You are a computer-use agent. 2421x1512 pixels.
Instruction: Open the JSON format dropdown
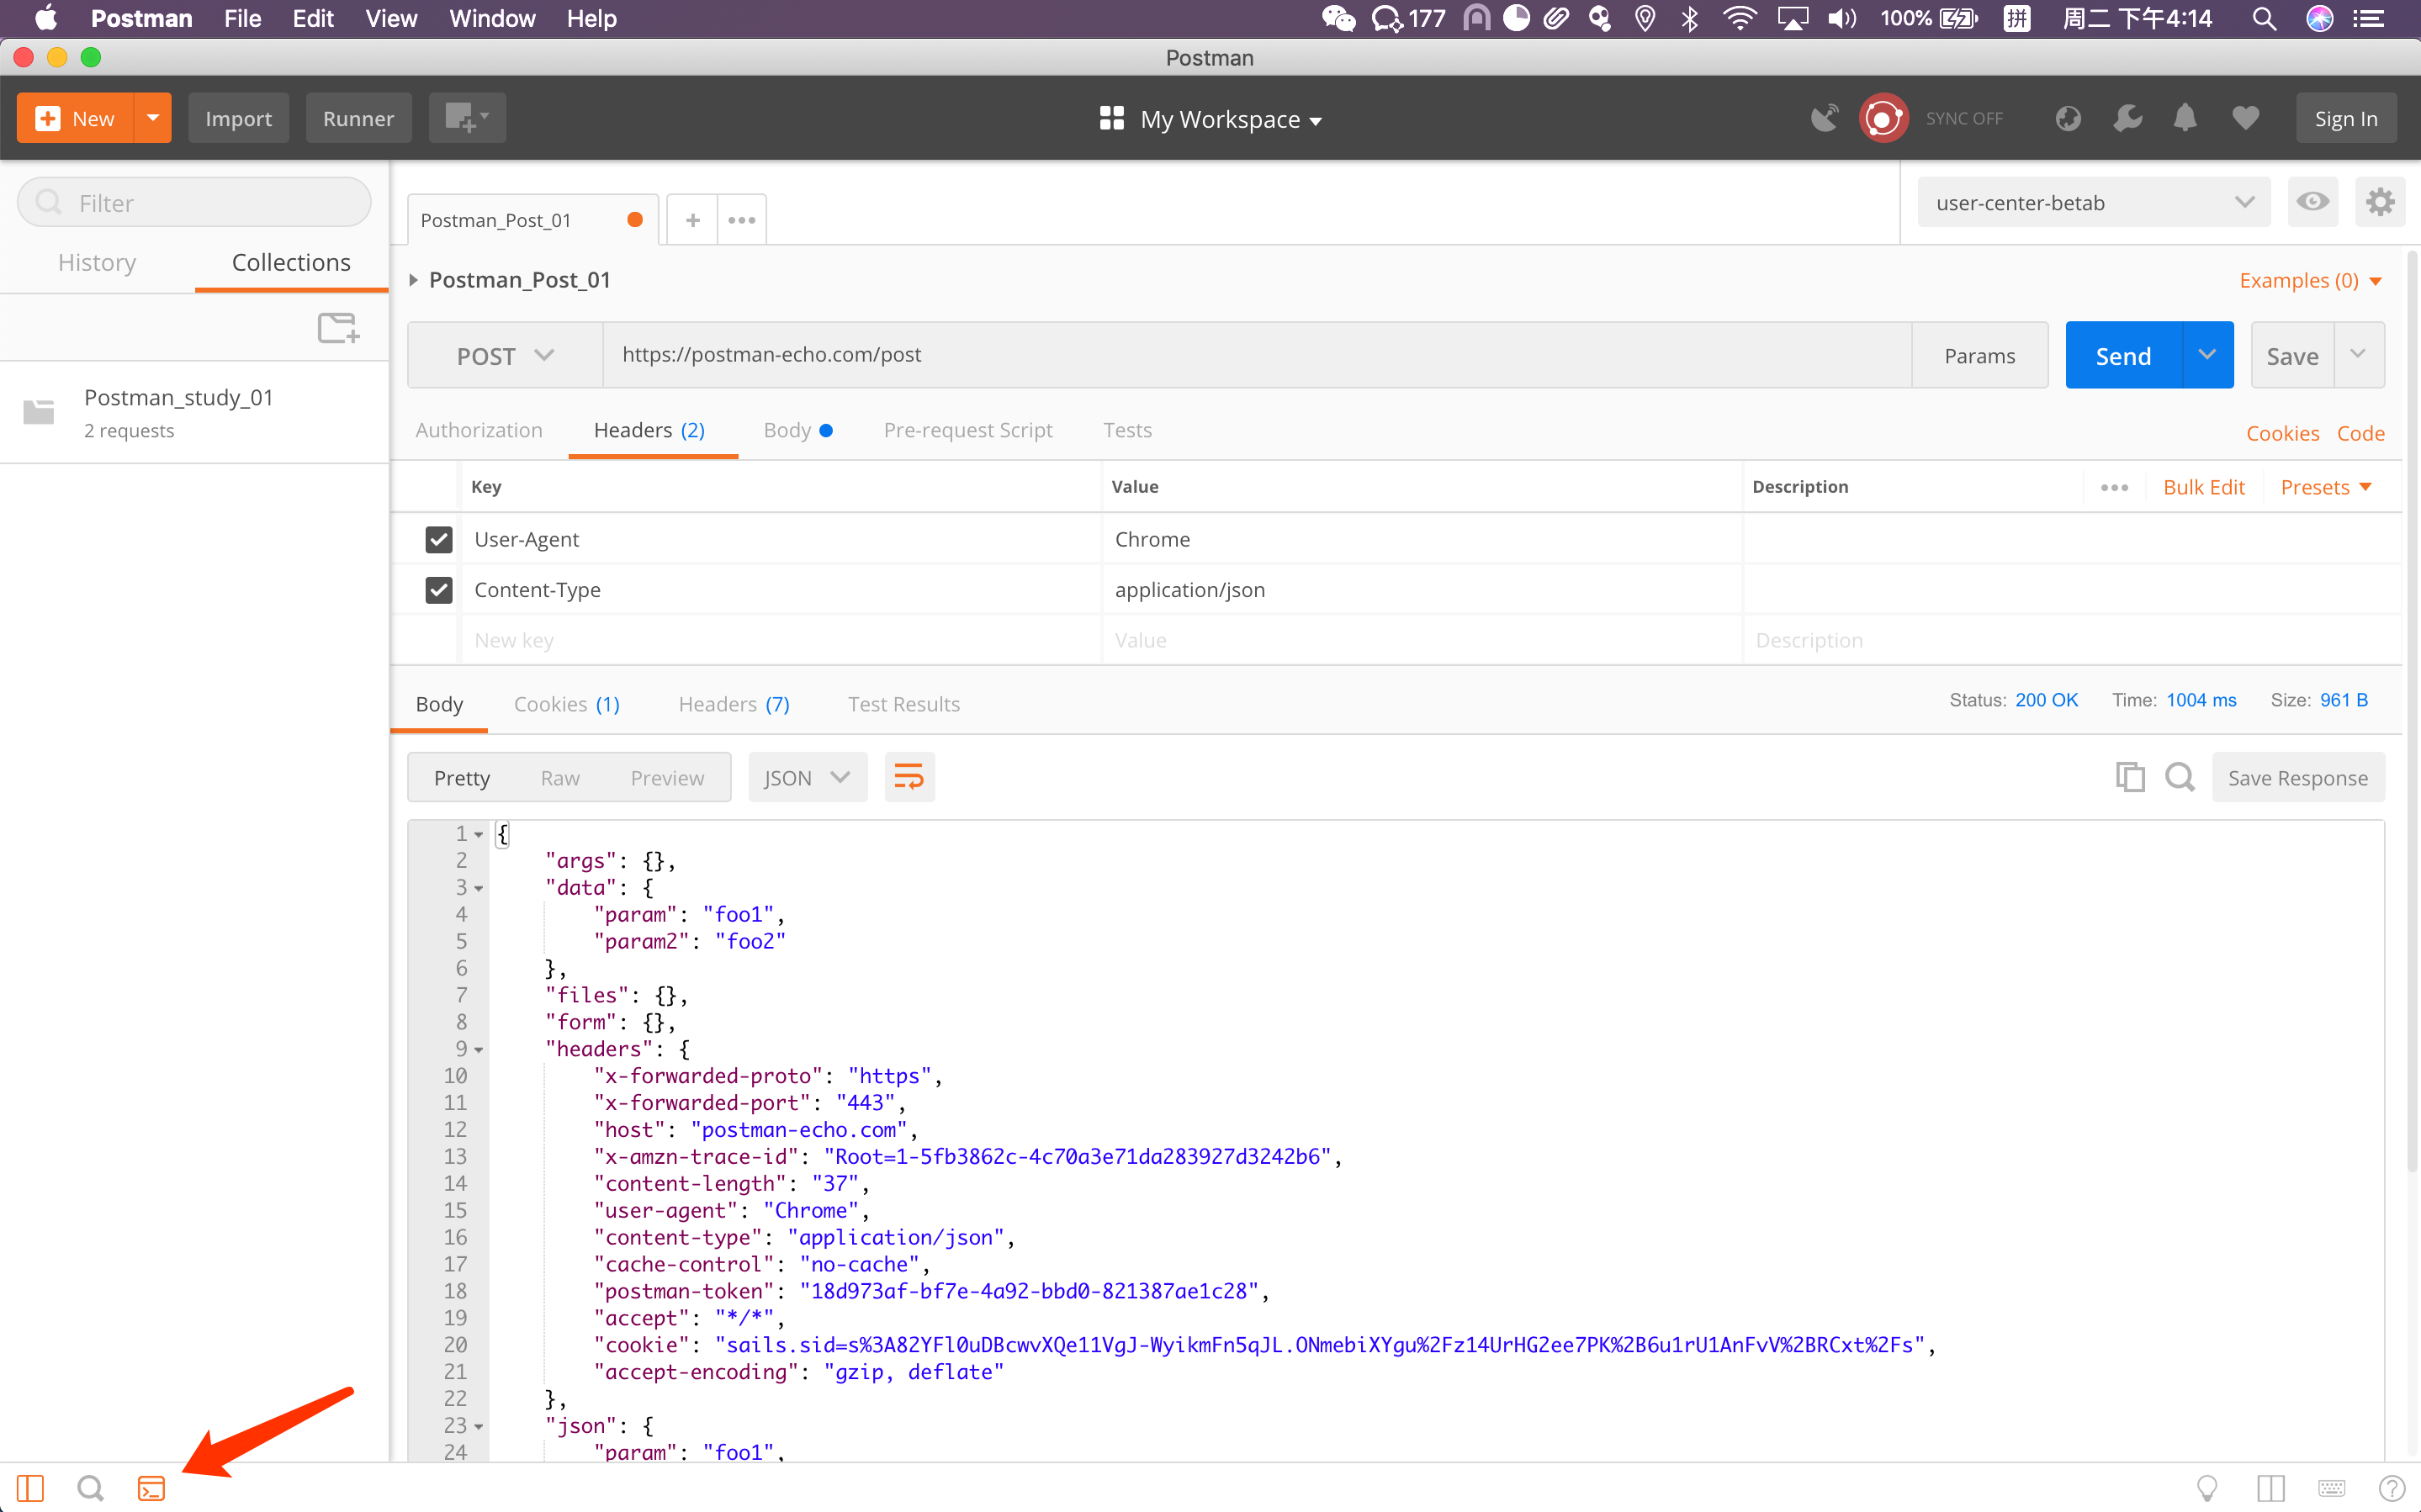tap(807, 777)
